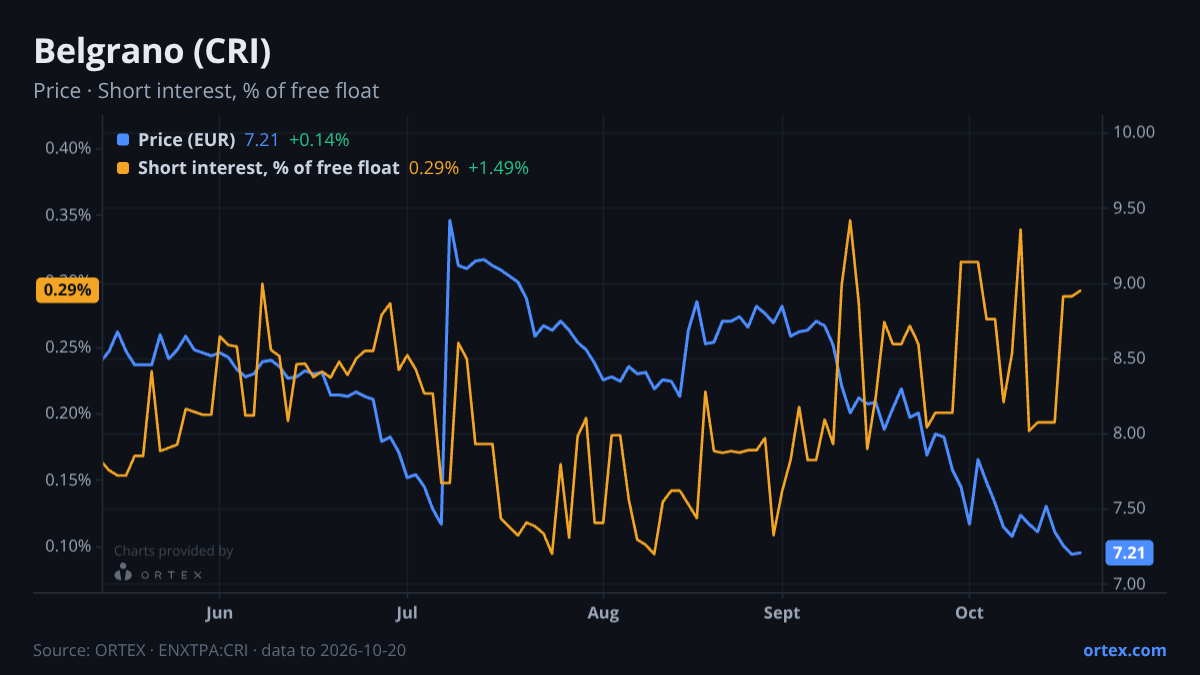The width and height of the screenshot is (1200, 675).
Task: Click the Belgrano (CRI) chart title
Action: click(x=152, y=50)
